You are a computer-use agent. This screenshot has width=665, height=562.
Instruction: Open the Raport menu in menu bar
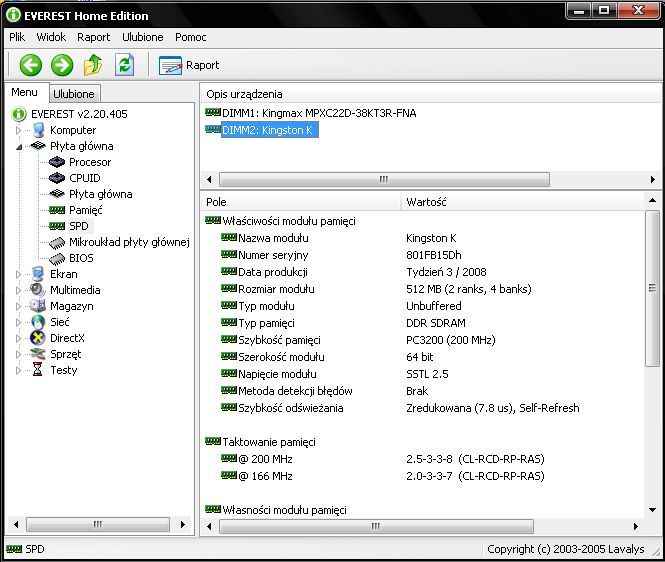(x=94, y=37)
